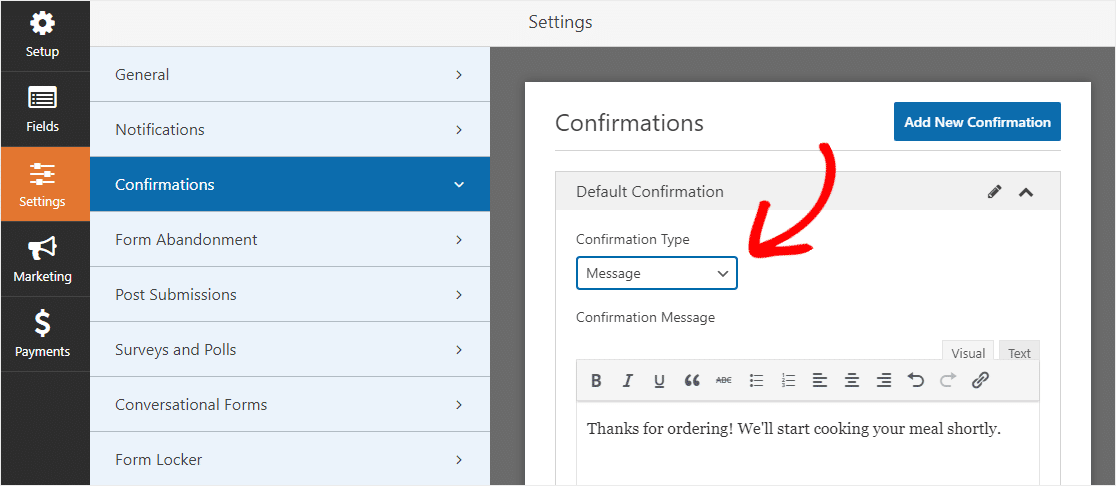
Task: Click the Add New Confirmation button
Action: point(977,122)
